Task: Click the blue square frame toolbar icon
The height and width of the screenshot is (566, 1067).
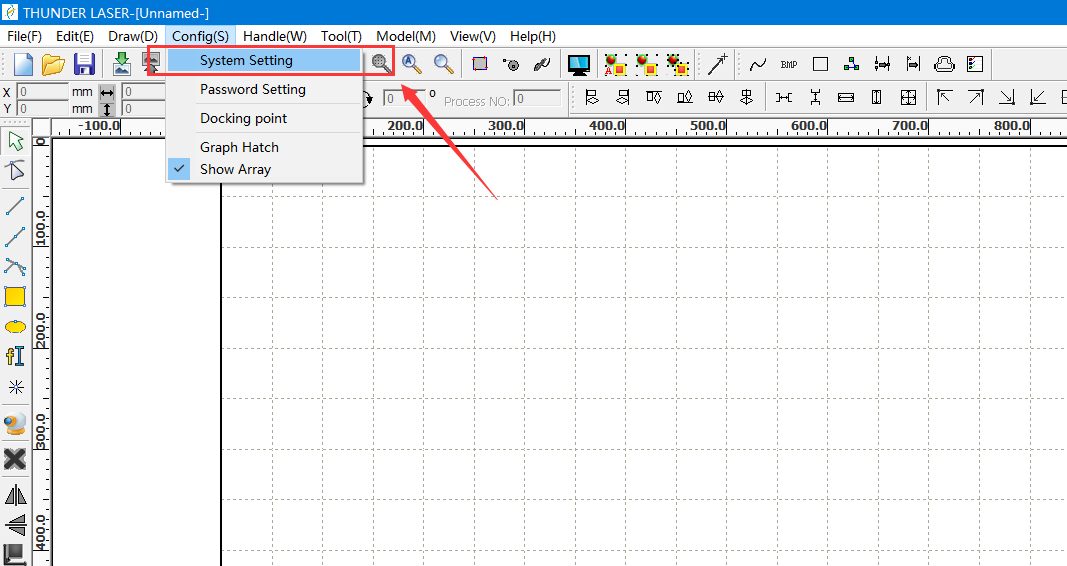Action: [480, 64]
